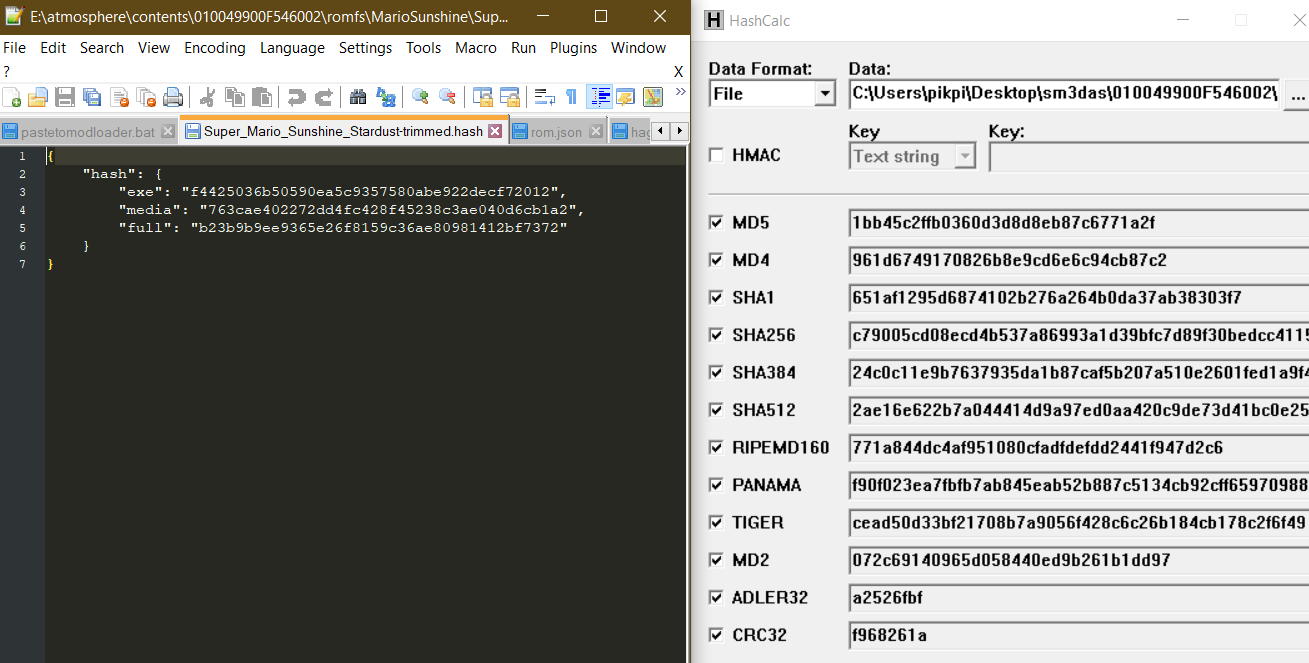Viewport: 1309px width, 663px height.
Task: Open the Settings menu
Action: [x=365, y=48]
